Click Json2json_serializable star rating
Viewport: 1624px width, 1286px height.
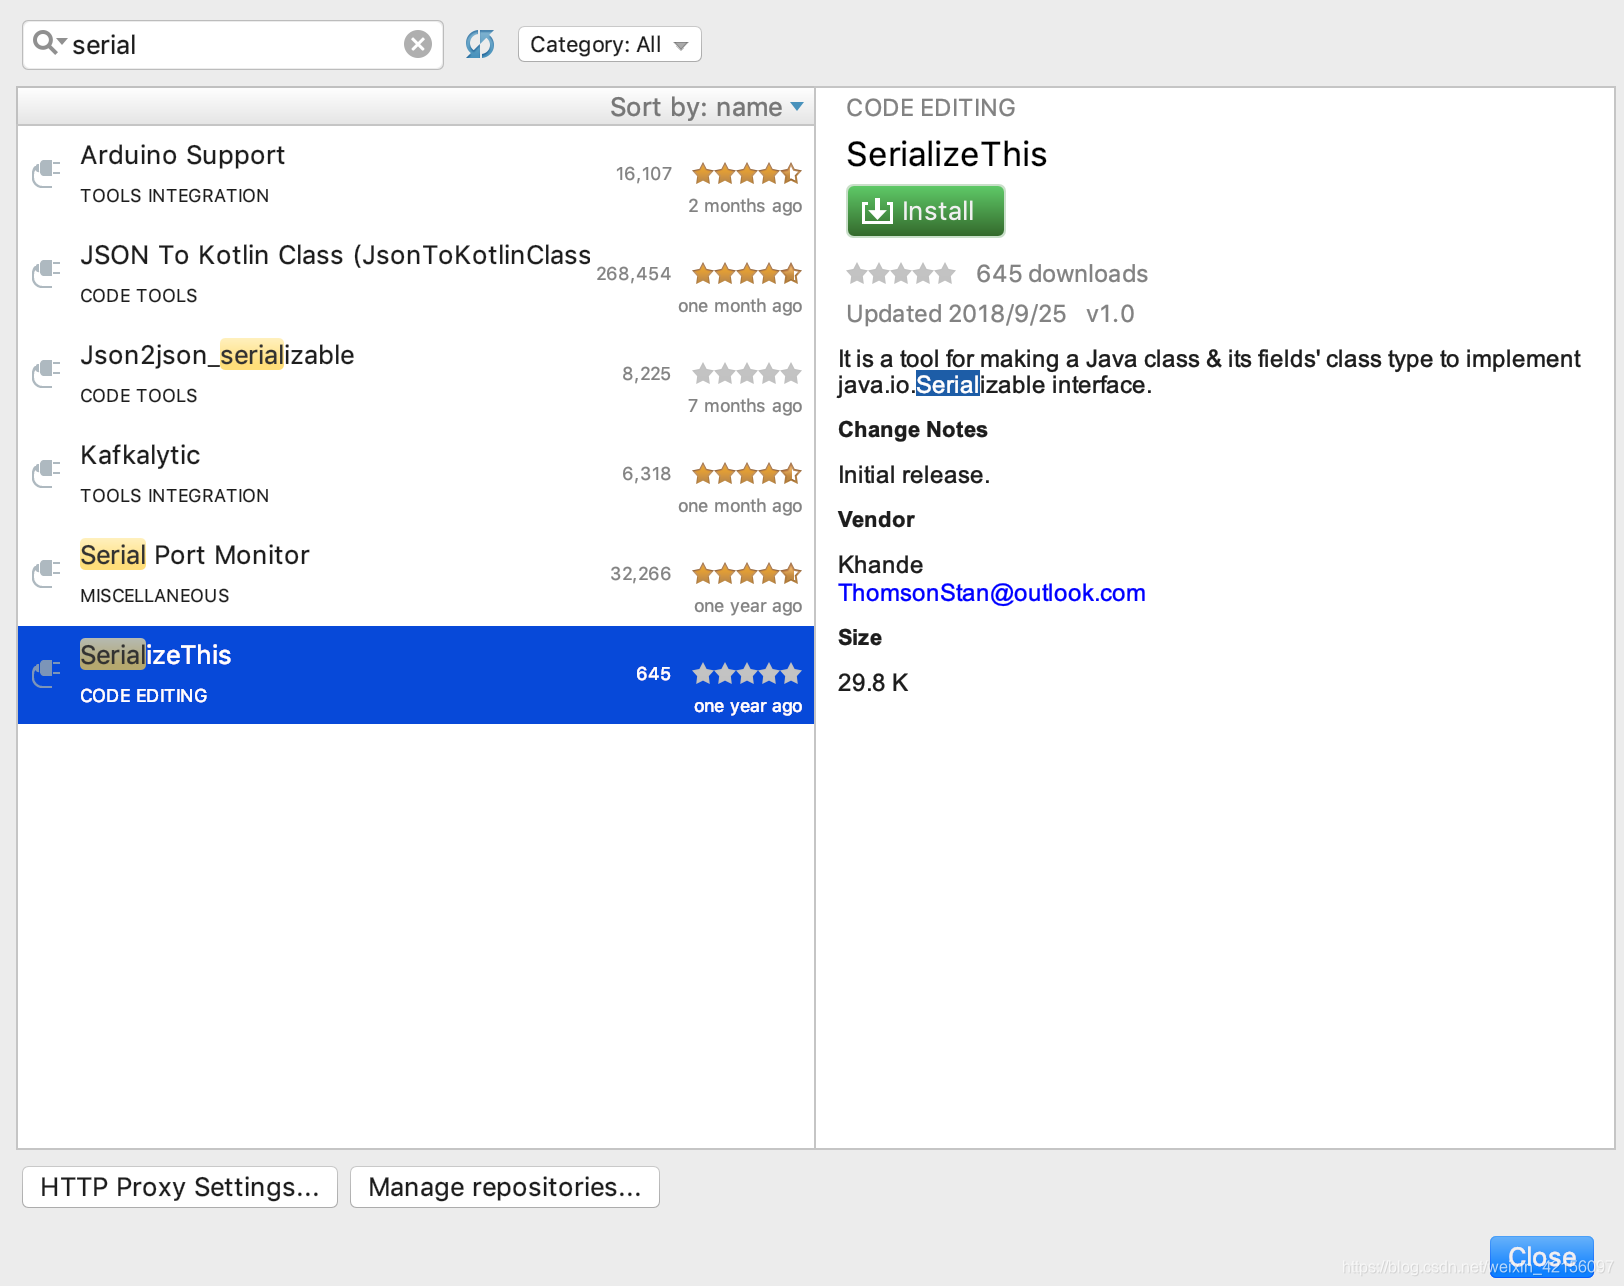point(747,374)
